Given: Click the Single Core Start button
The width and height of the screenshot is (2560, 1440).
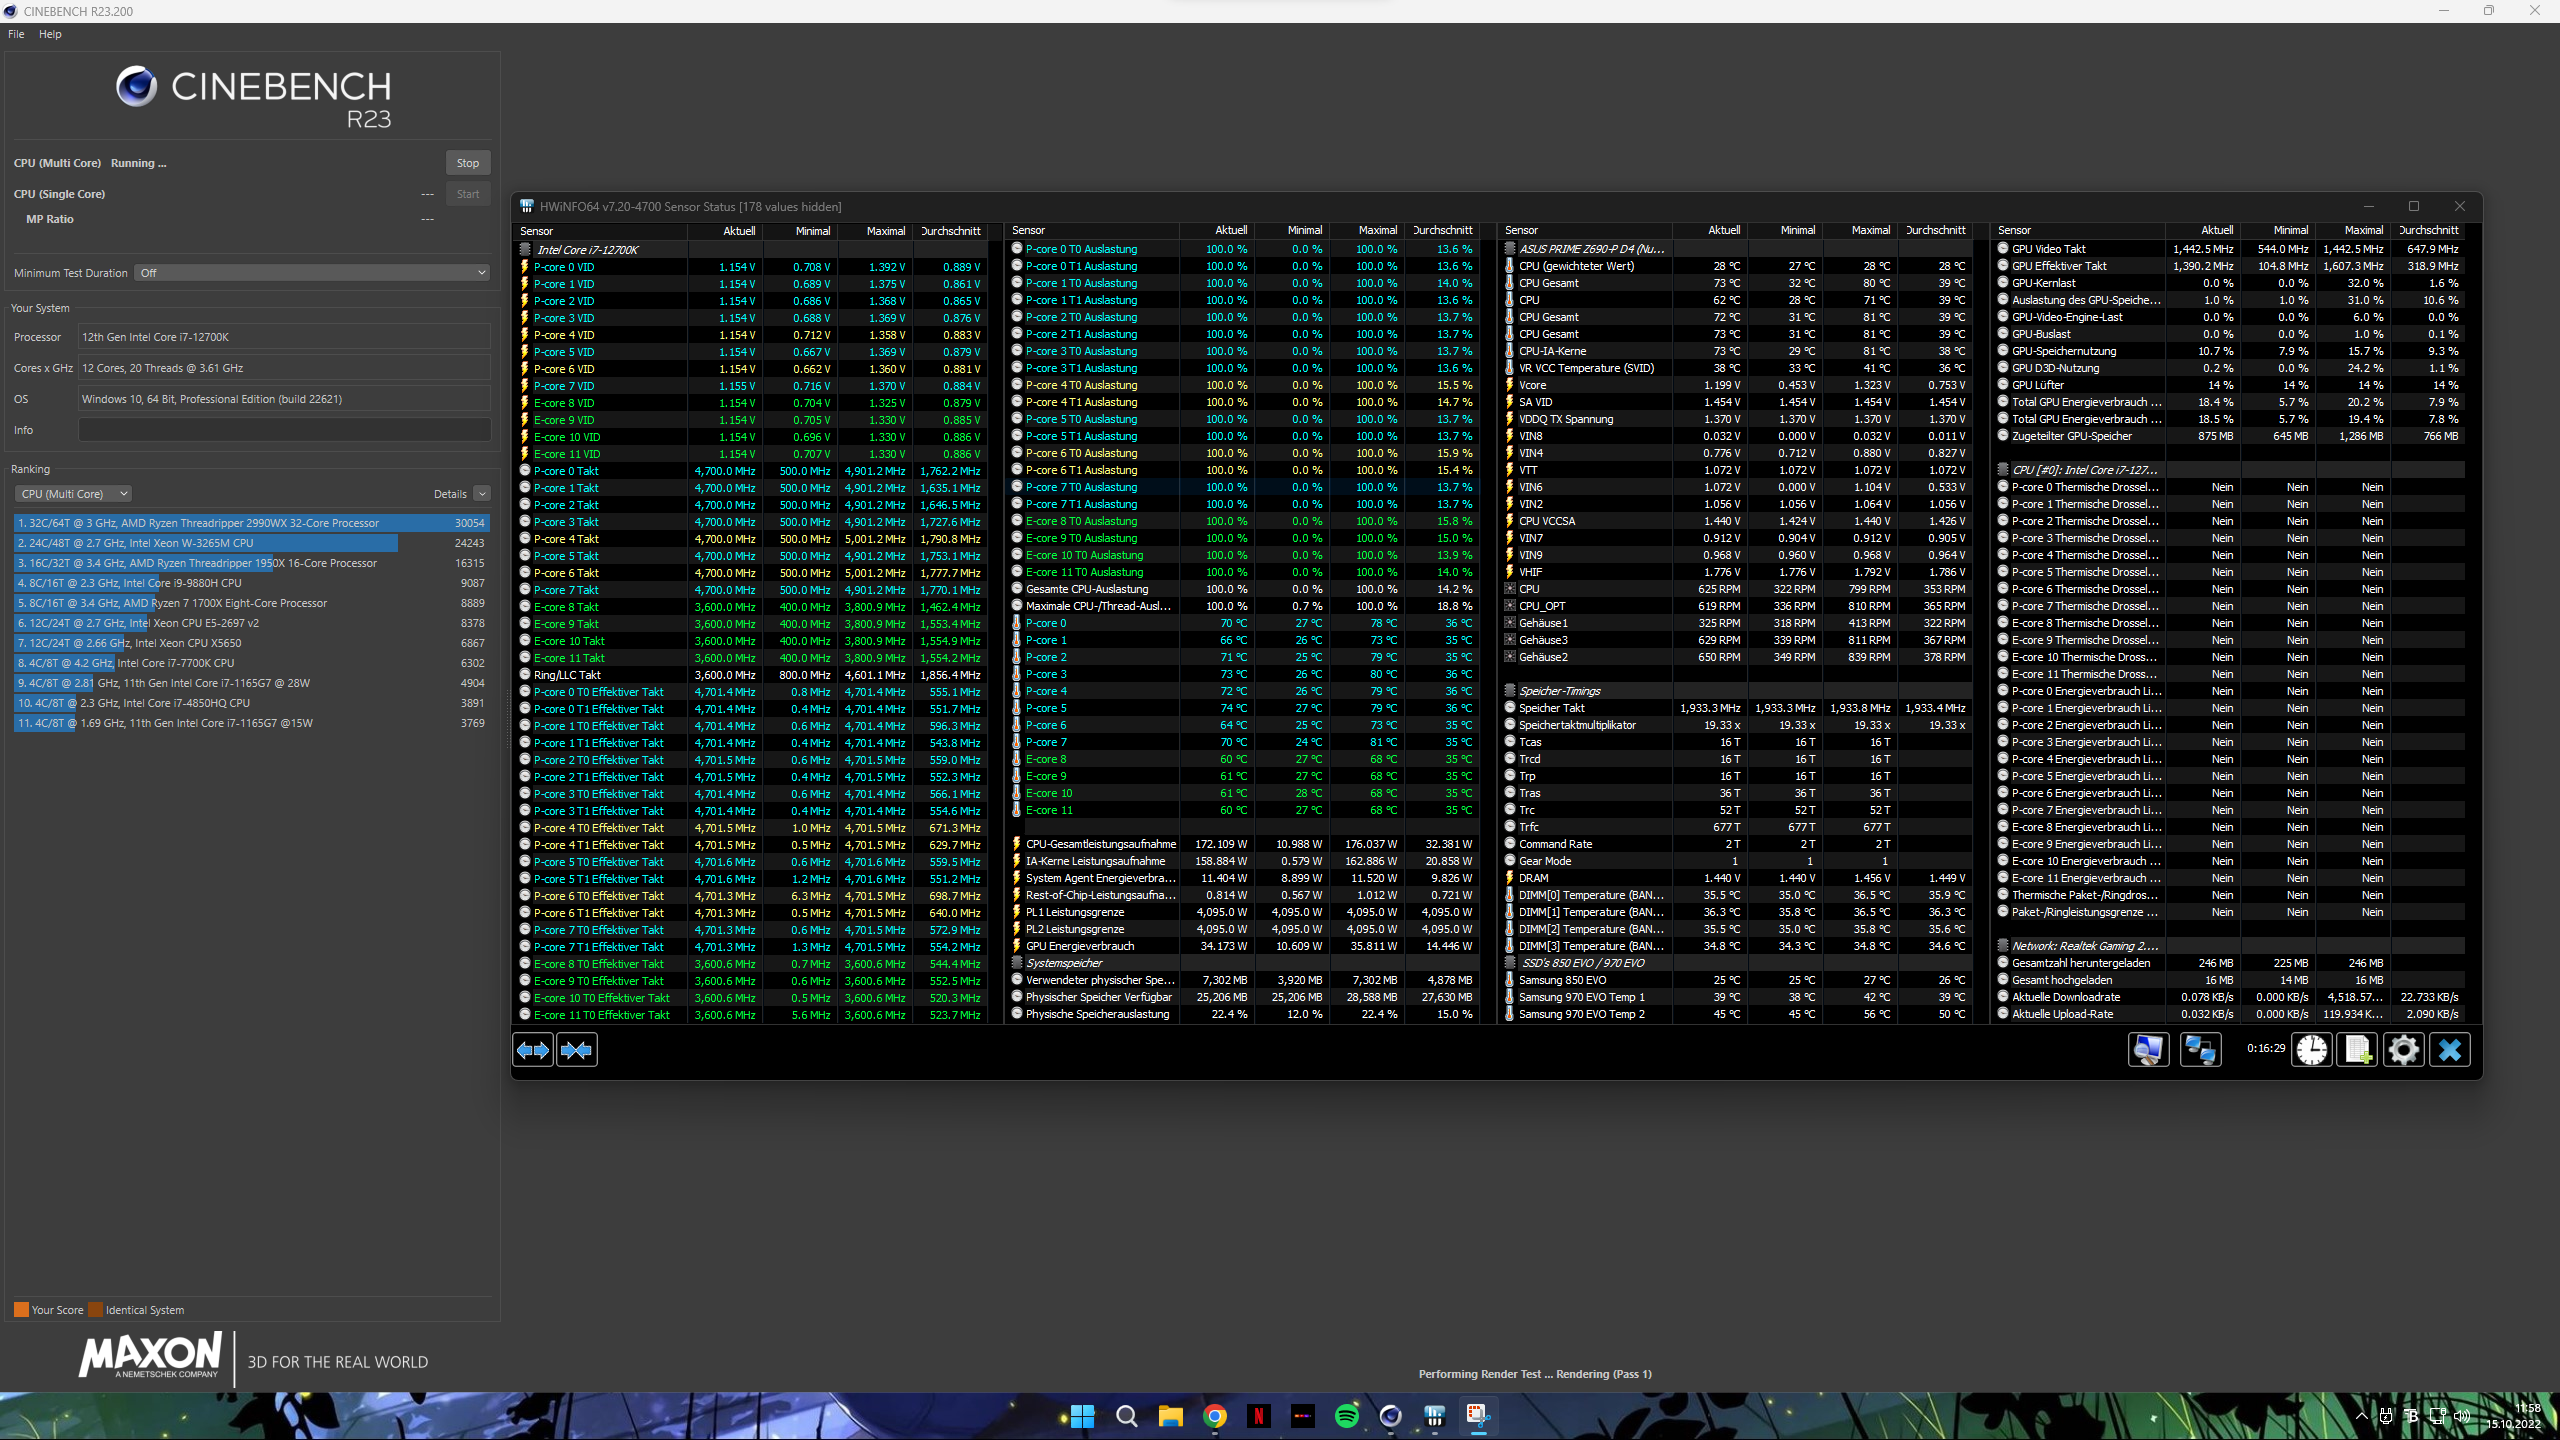Looking at the screenshot, I should coord(467,194).
